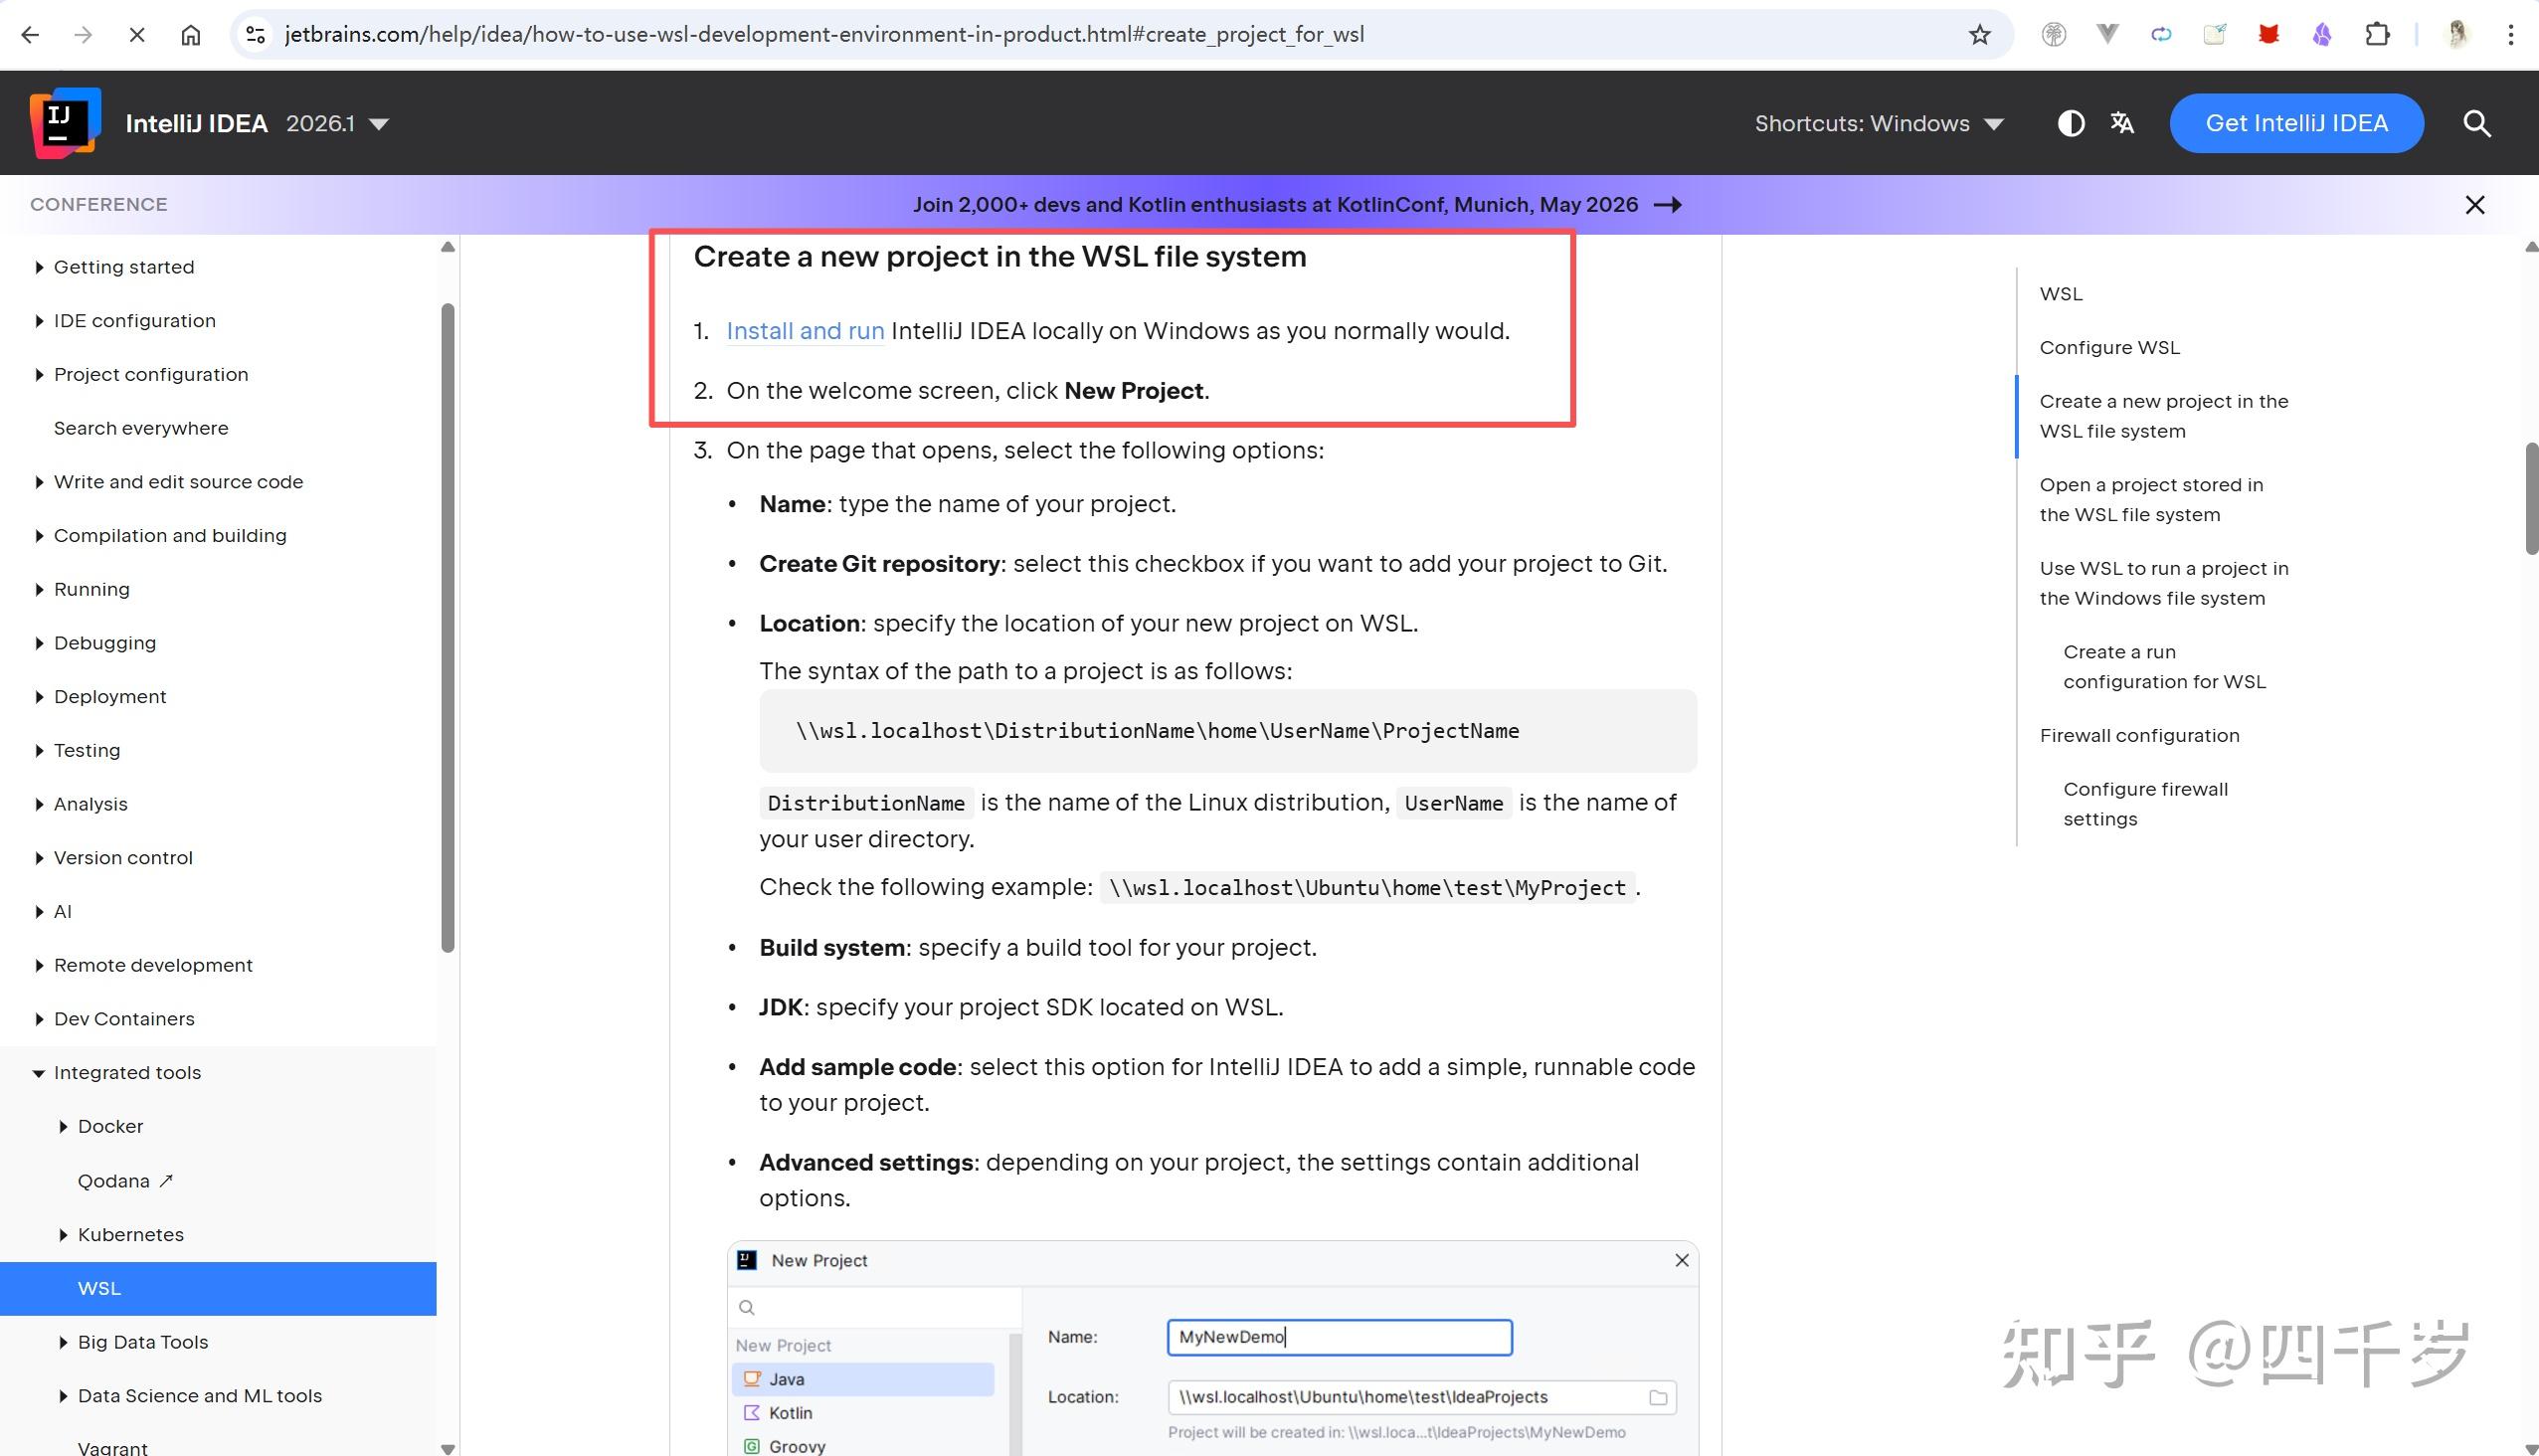Click the sidebar navigation scrollbar thumb

pyautogui.click(x=448, y=628)
